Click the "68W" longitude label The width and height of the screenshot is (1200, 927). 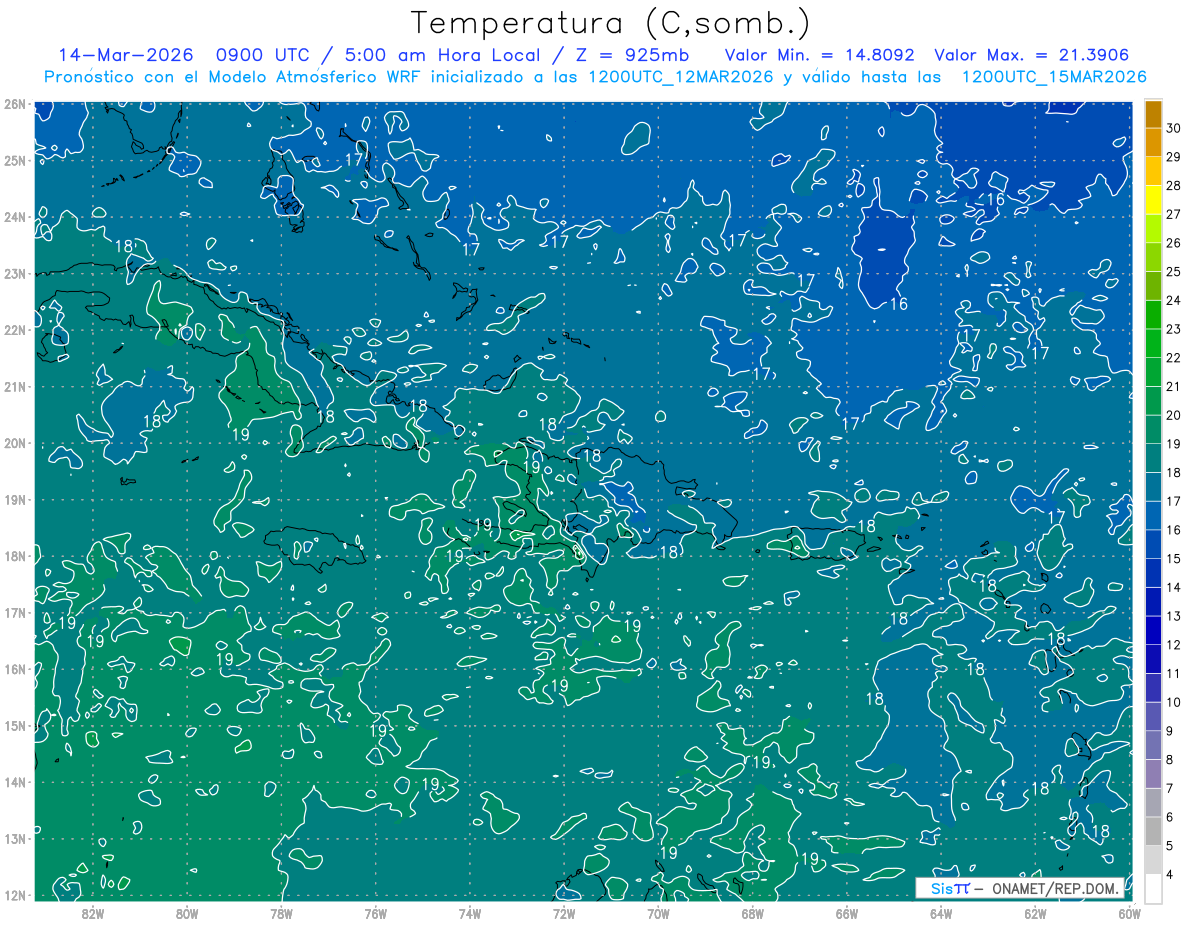point(752,913)
